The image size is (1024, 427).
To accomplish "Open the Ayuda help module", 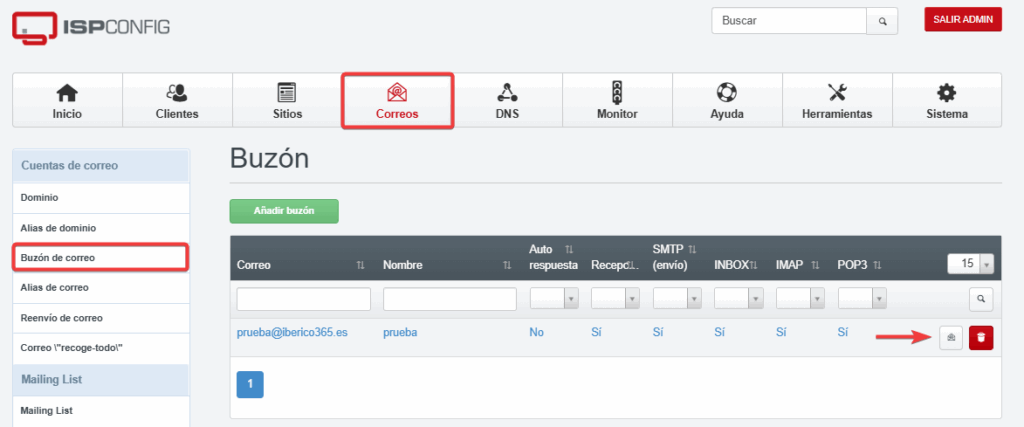I will point(727,100).
